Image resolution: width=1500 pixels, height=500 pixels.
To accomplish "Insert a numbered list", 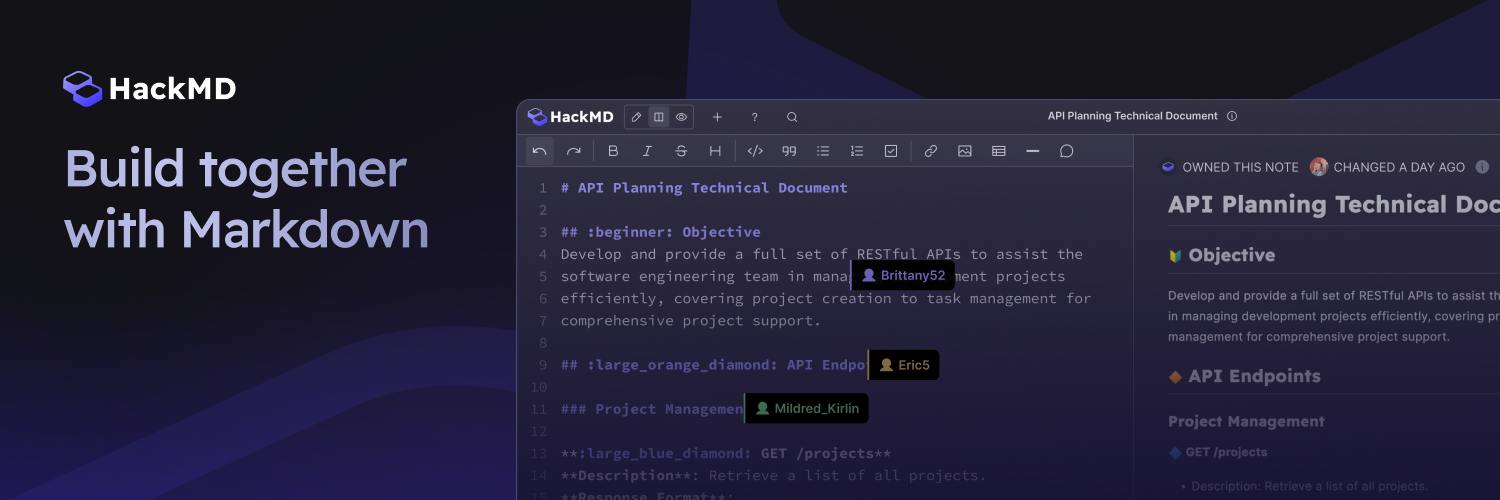I will 857,151.
